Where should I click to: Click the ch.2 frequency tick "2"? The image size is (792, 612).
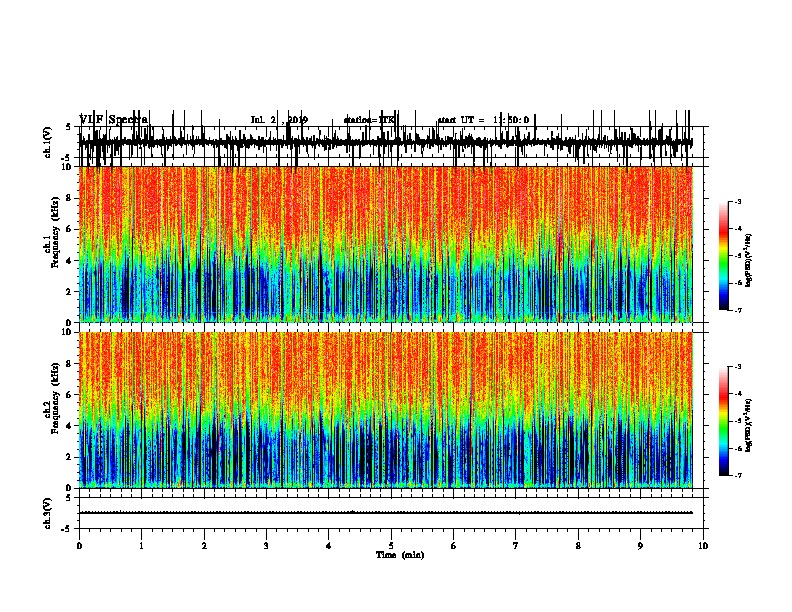(70, 457)
